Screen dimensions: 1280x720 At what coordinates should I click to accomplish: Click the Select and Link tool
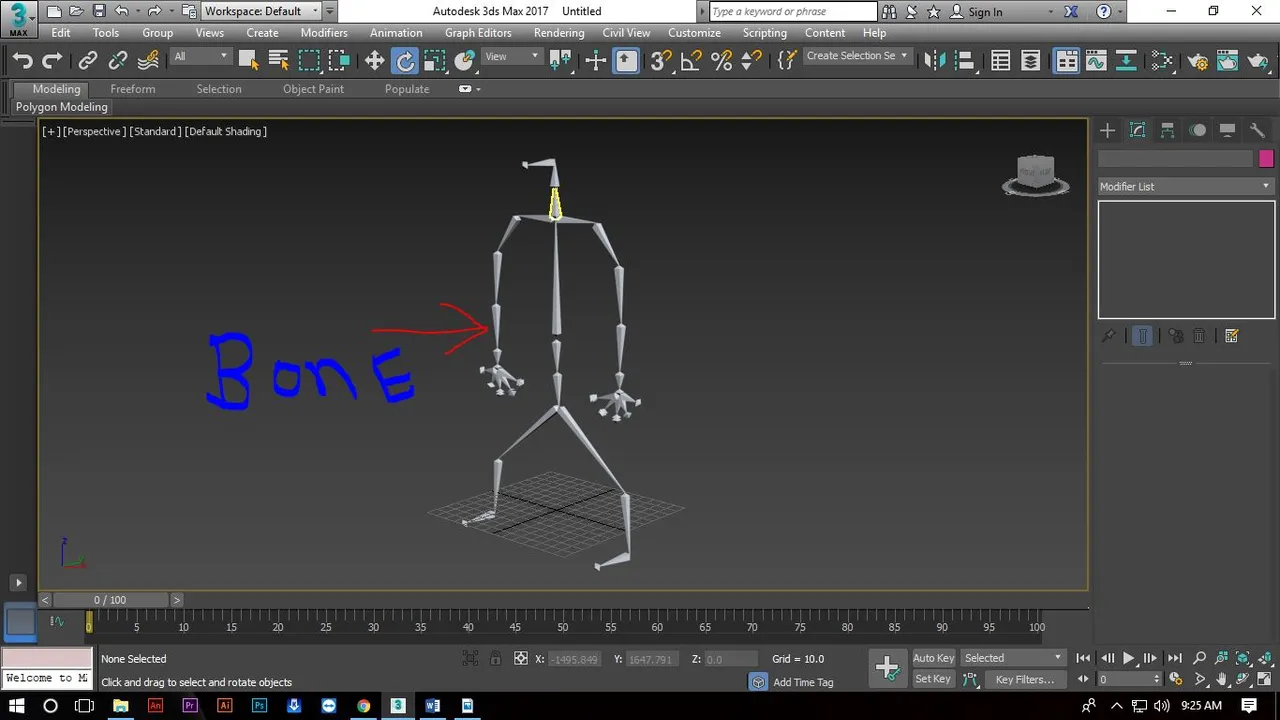pyautogui.click(x=88, y=61)
